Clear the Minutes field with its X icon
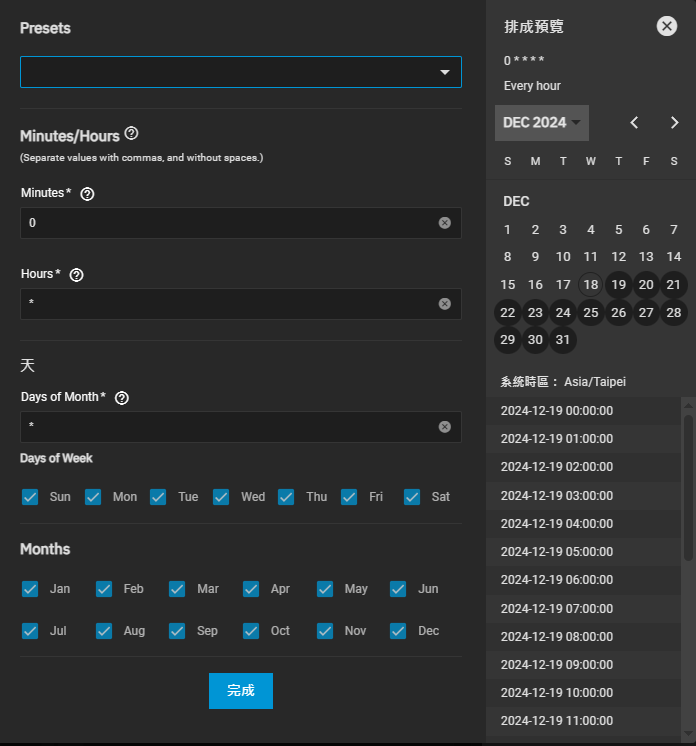The height and width of the screenshot is (746, 696). click(444, 223)
